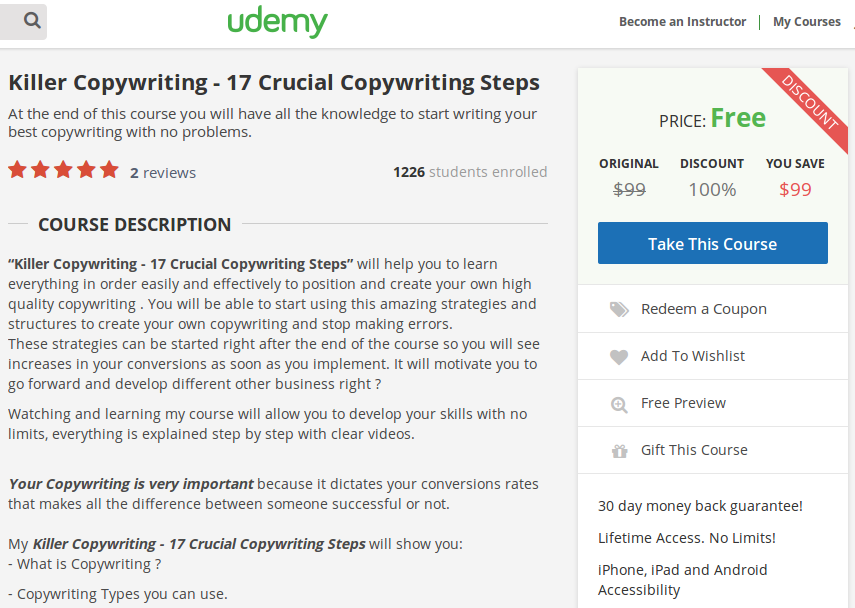
Task: Open My Courses in header
Action: point(806,22)
